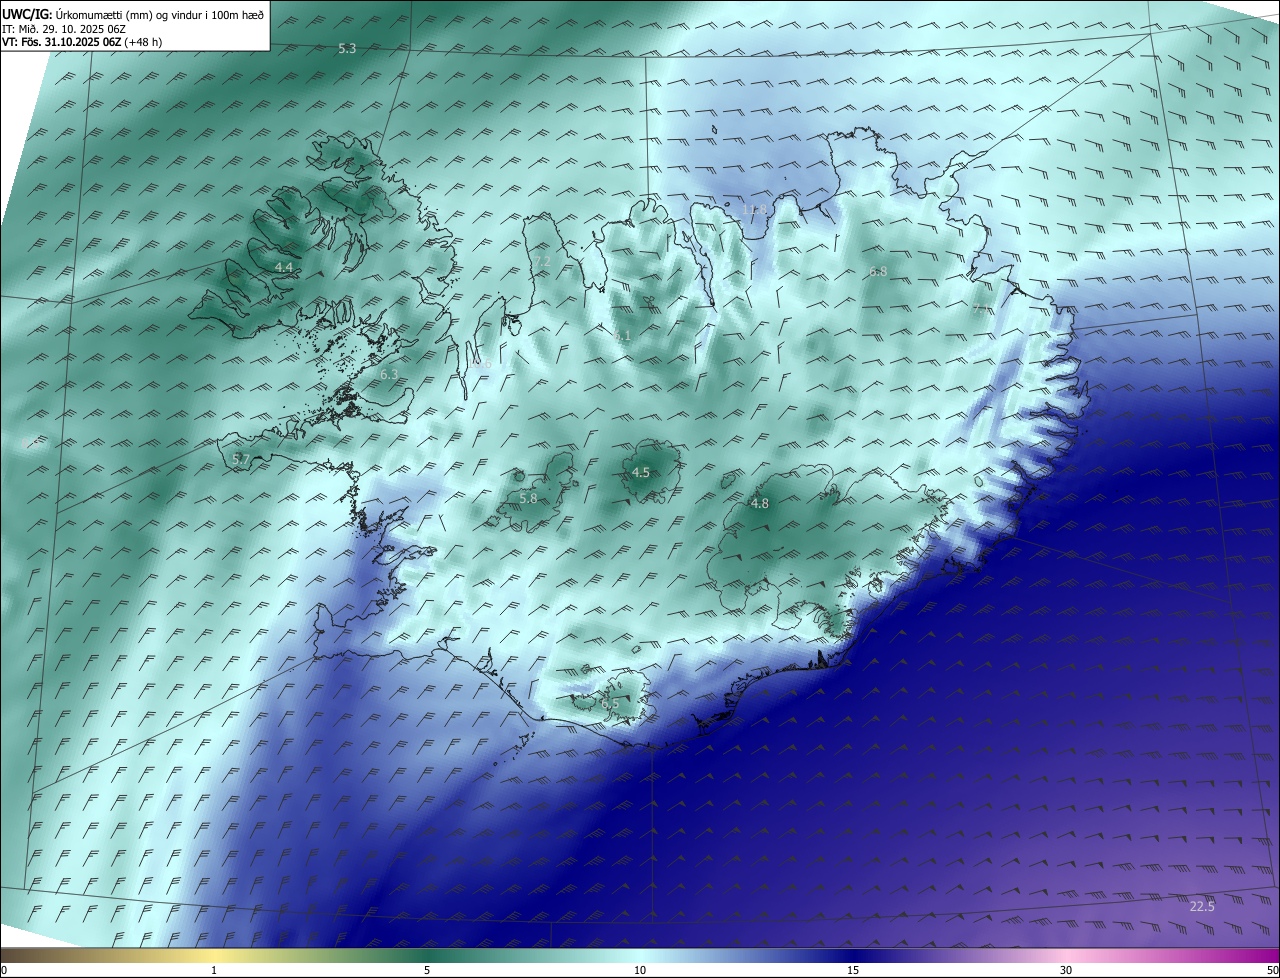
Task: Click the 50 tick label on the color scale
Action: click(1272, 970)
